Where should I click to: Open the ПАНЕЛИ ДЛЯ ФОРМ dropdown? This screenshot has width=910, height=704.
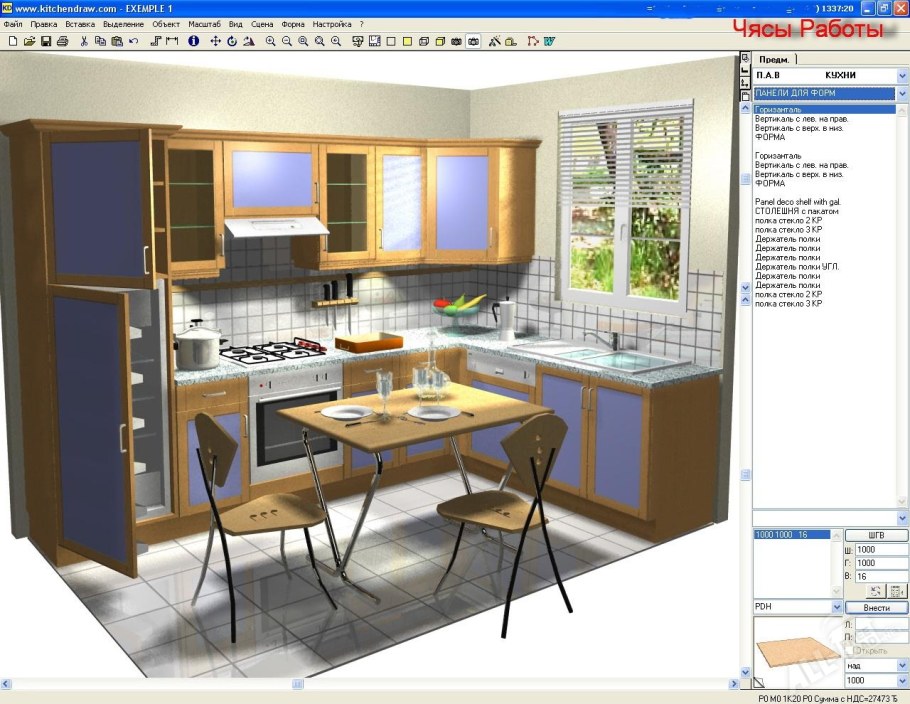click(902, 92)
